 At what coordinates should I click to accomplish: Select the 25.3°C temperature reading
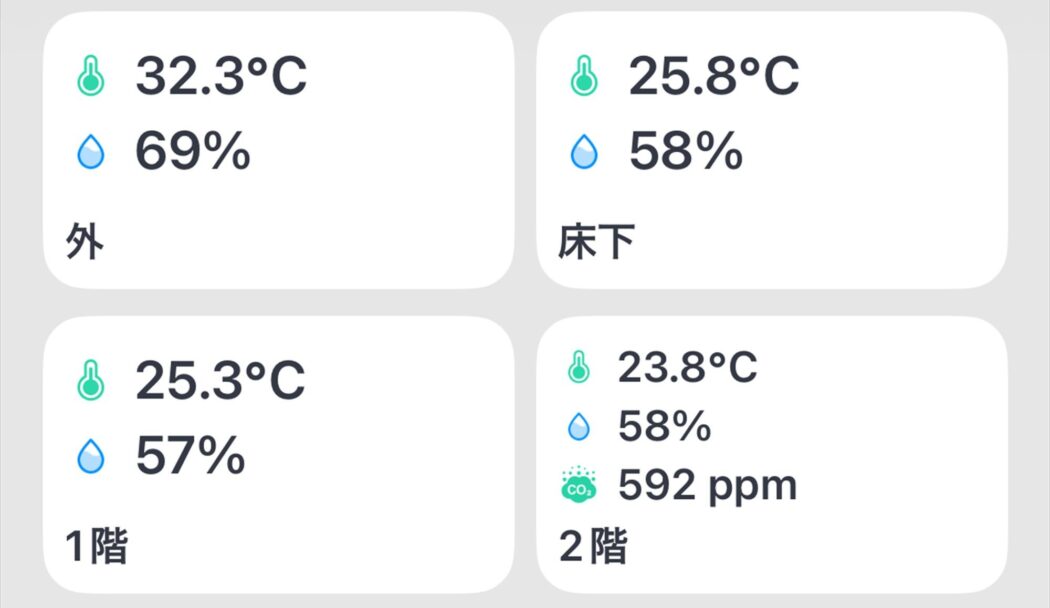coord(220,380)
